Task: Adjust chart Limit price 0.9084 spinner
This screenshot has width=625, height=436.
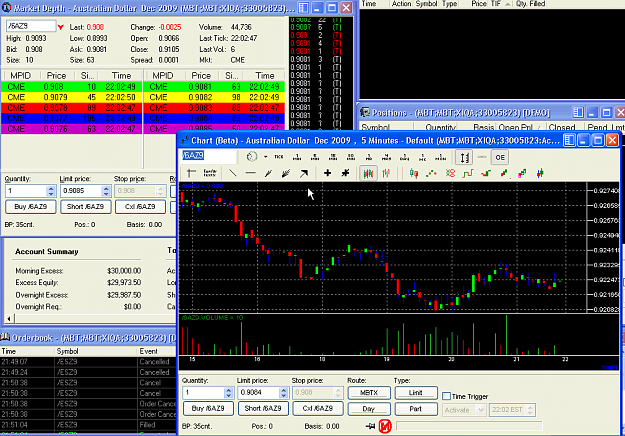Action: pyautogui.click(x=283, y=393)
